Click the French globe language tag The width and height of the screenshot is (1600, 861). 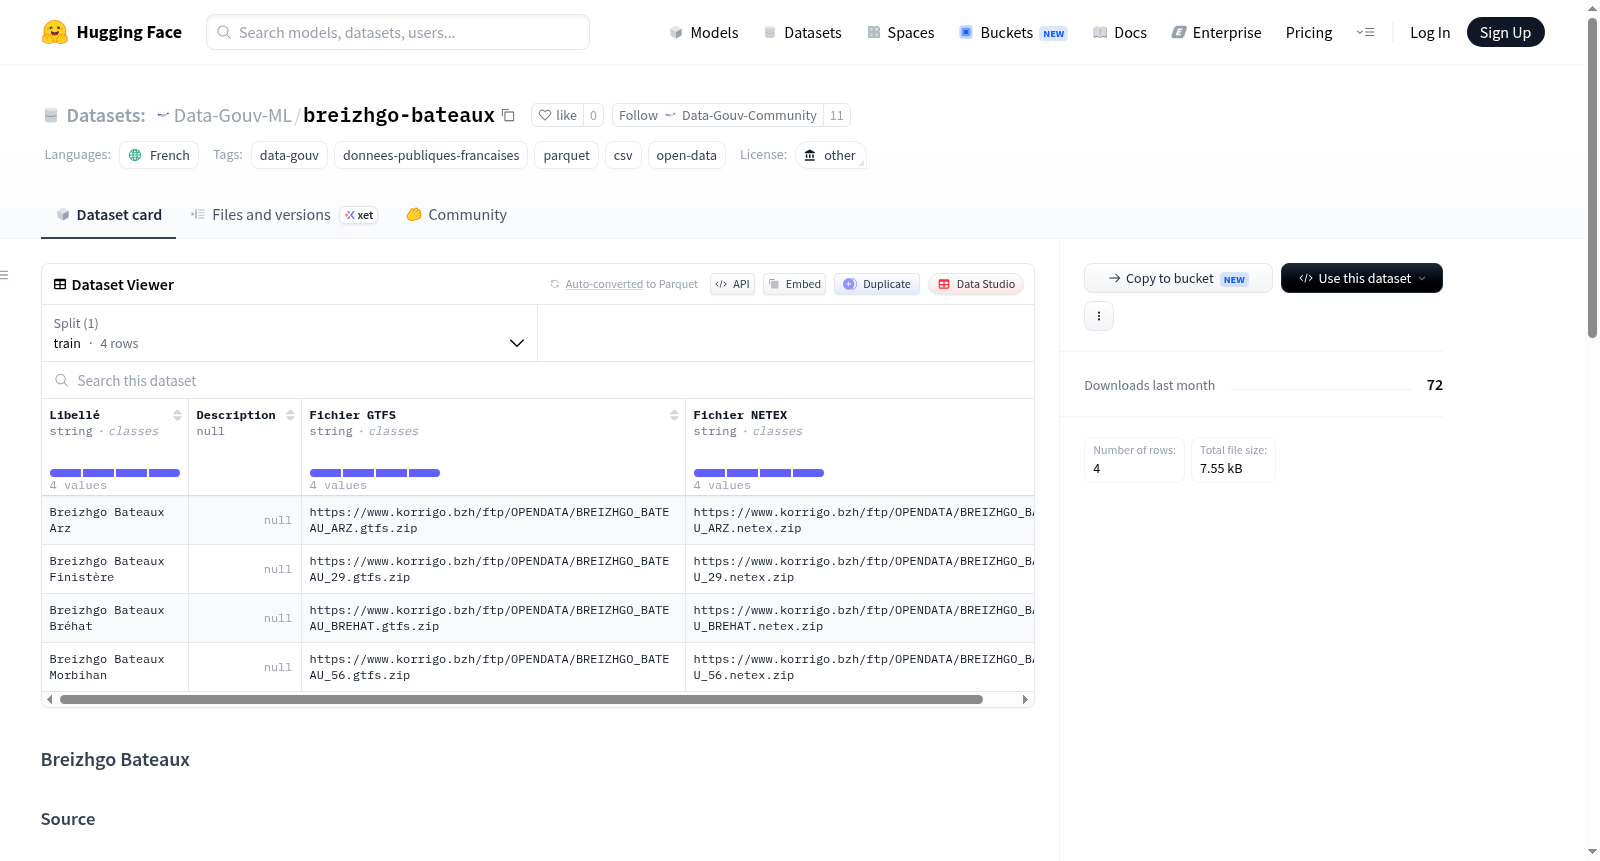tap(159, 155)
